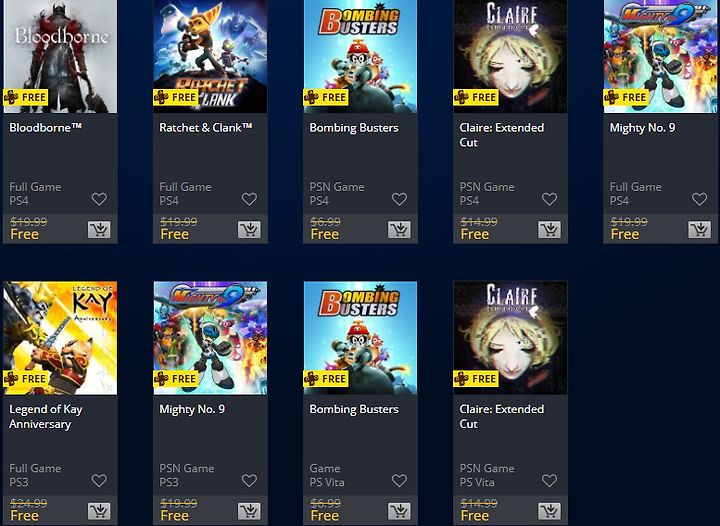Add PS4 Claire: Extended Cut to cart
This screenshot has height=526, width=720.
click(550, 229)
